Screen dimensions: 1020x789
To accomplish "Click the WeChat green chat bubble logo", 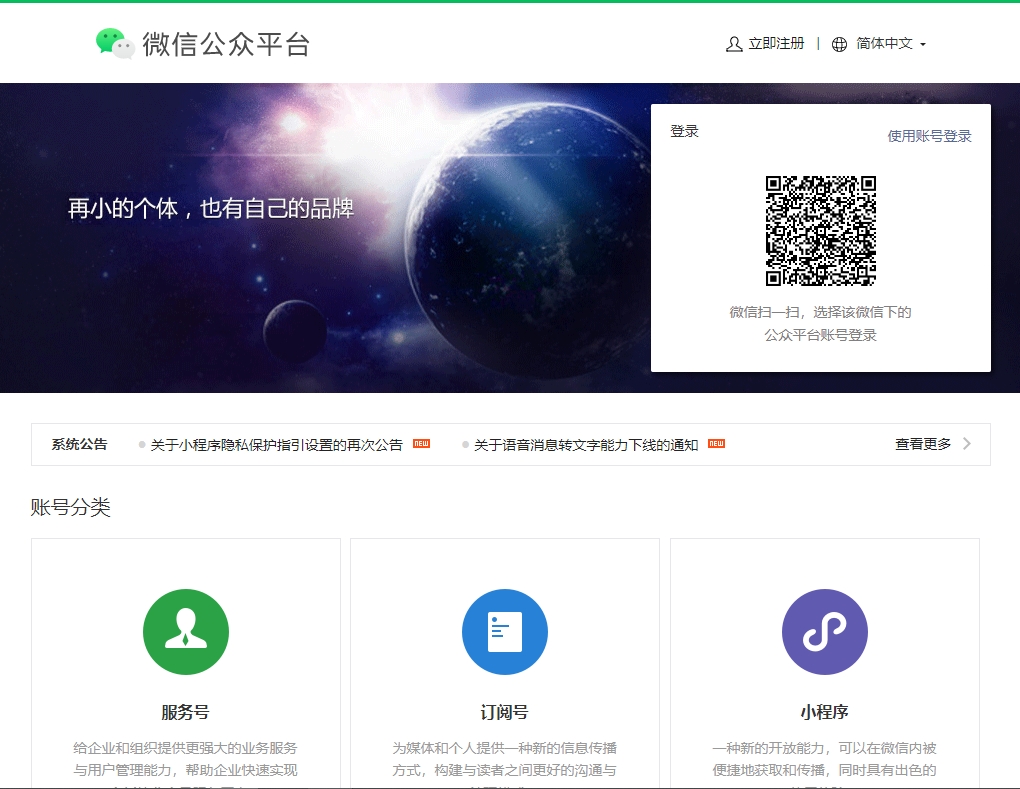I will 115,44.
